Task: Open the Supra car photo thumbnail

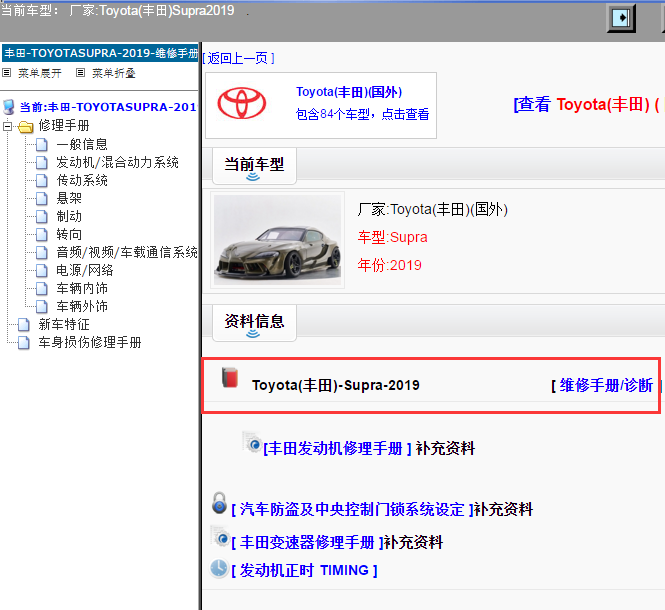Action: pyautogui.click(x=277, y=240)
